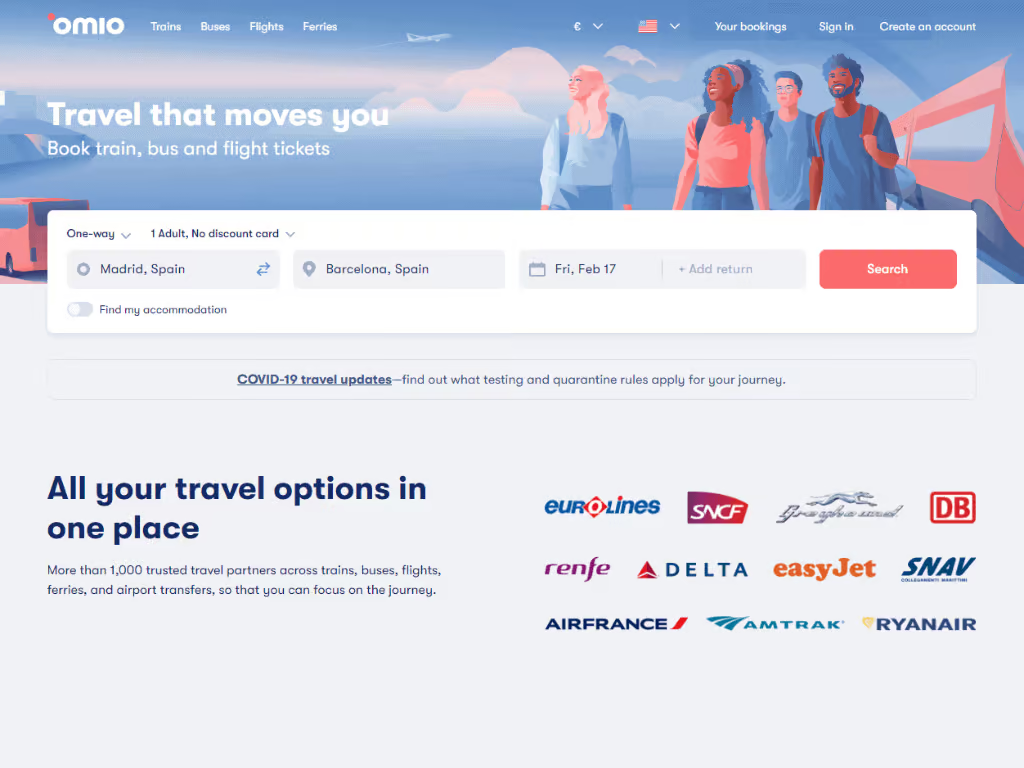Click the destination map pin icon

pyautogui.click(x=310, y=269)
